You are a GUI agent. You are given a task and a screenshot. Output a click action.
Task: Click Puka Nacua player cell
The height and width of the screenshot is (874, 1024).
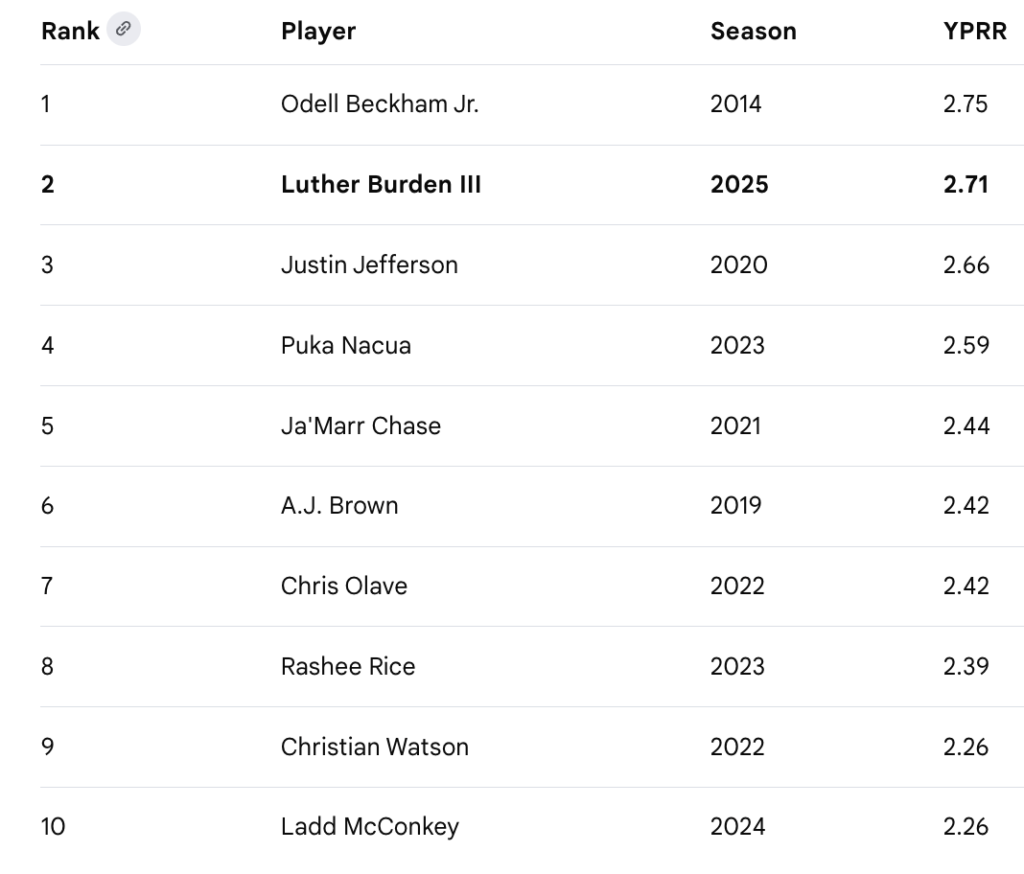point(346,345)
